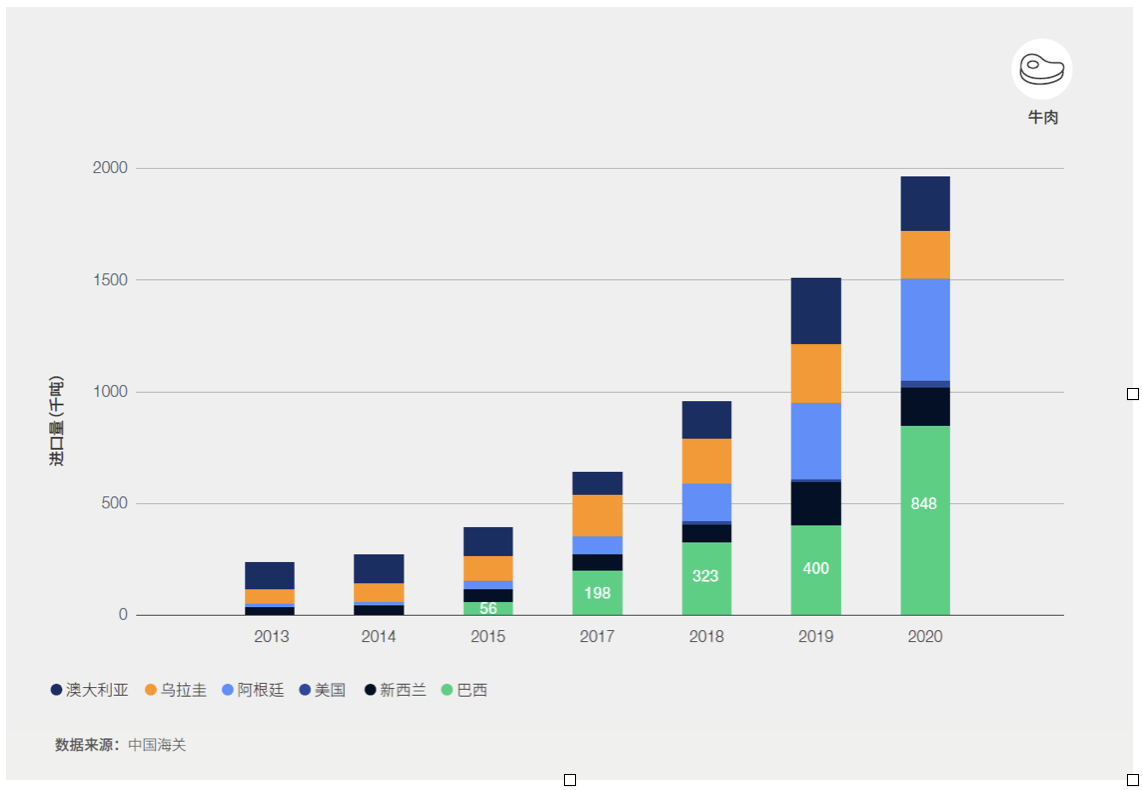This screenshot has height=790, width=1142.
Task: Toggle the 阿根廷 legend entry
Action: tap(253, 690)
